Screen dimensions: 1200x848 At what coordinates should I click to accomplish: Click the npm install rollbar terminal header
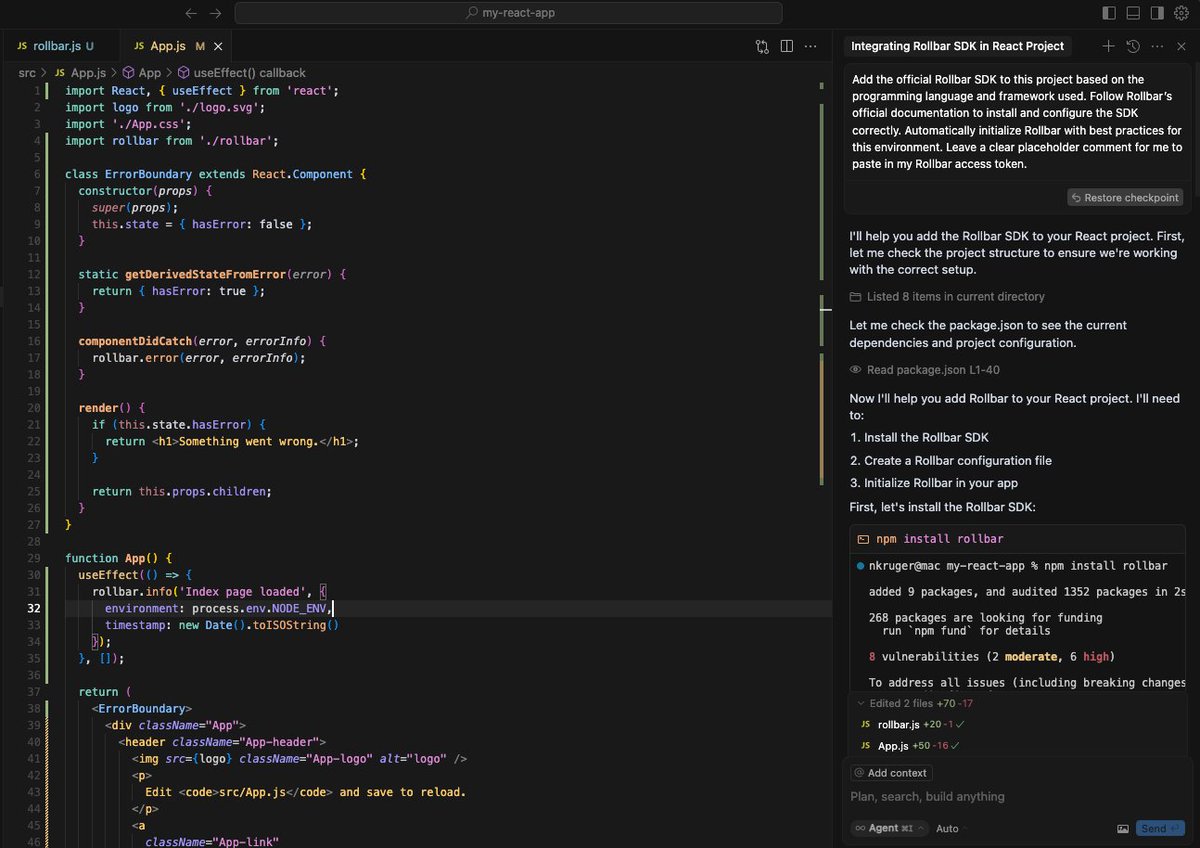[1018, 539]
